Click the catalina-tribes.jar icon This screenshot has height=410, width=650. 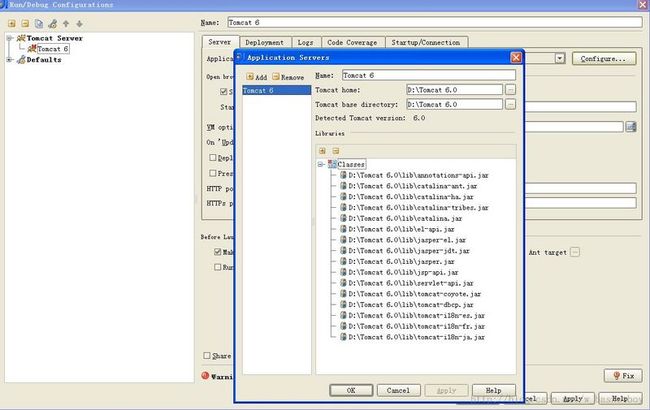343,207
